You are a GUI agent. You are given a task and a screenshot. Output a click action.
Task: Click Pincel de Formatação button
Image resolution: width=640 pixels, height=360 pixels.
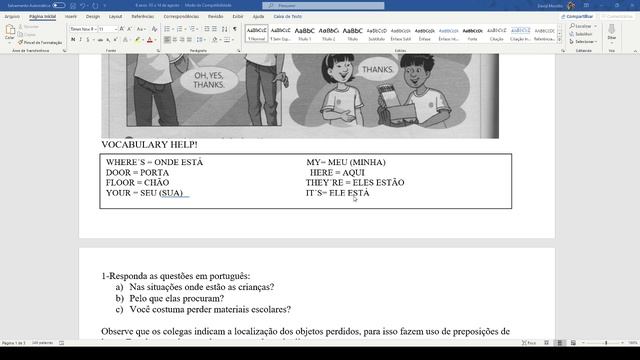point(40,42)
